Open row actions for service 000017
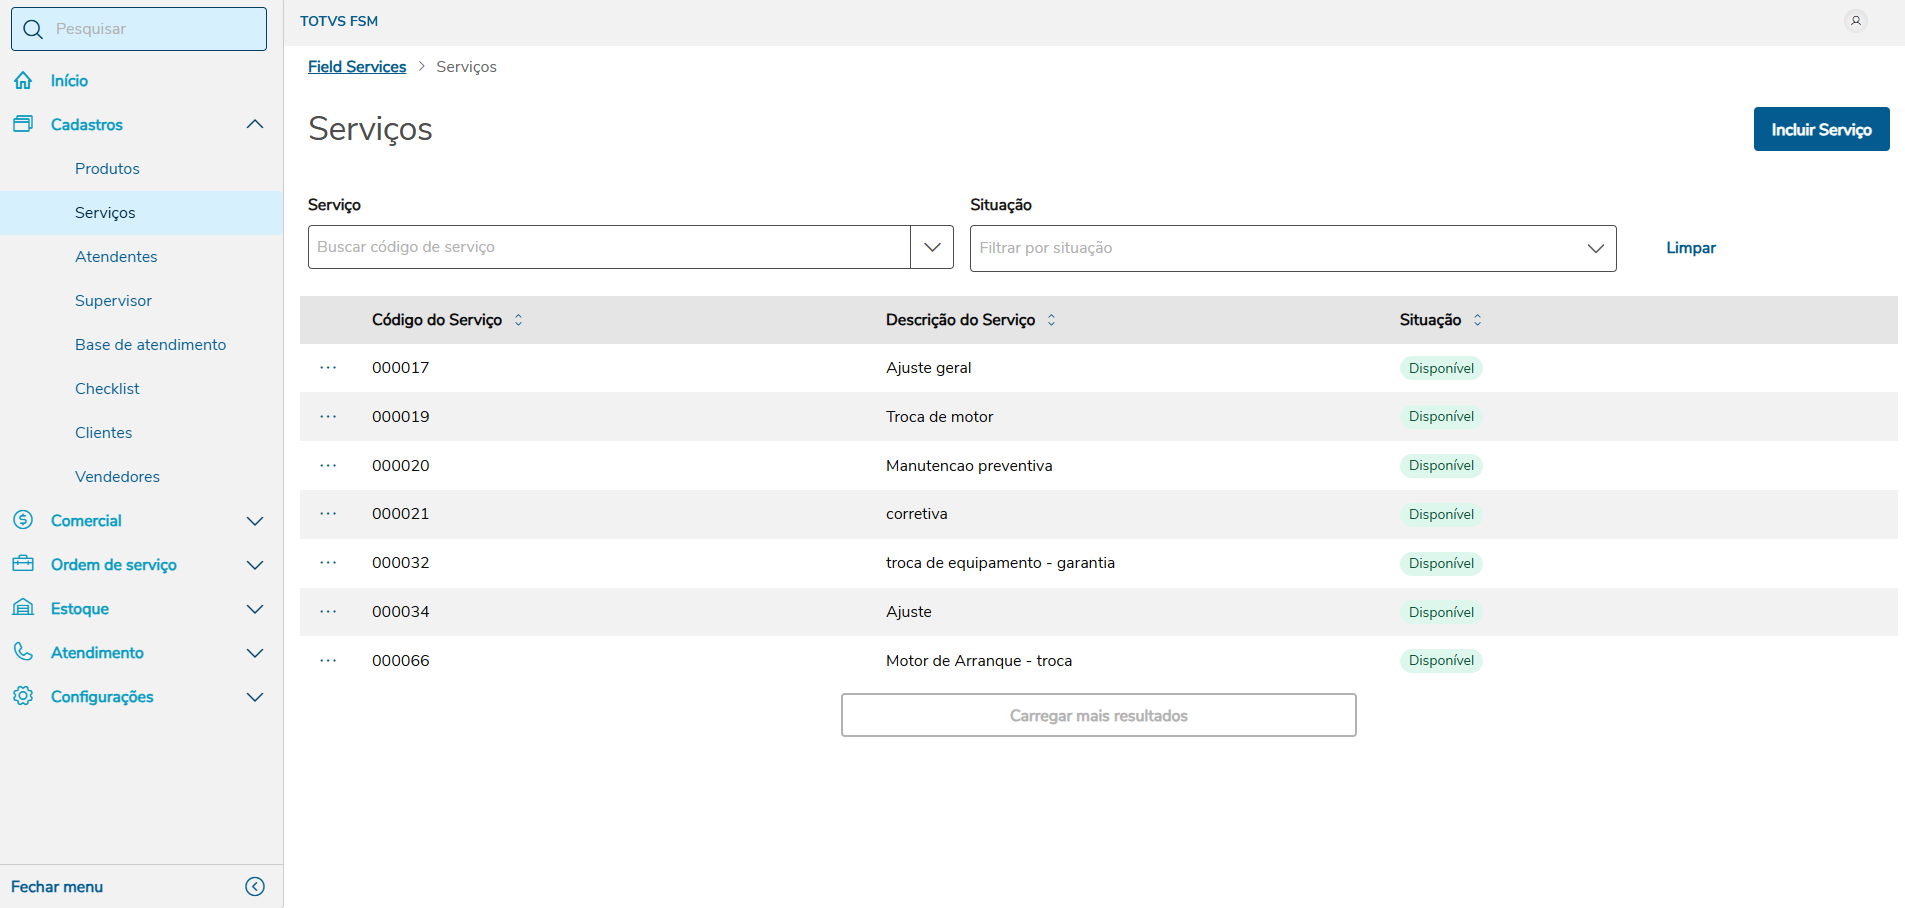The width and height of the screenshot is (1905, 908). point(328,368)
